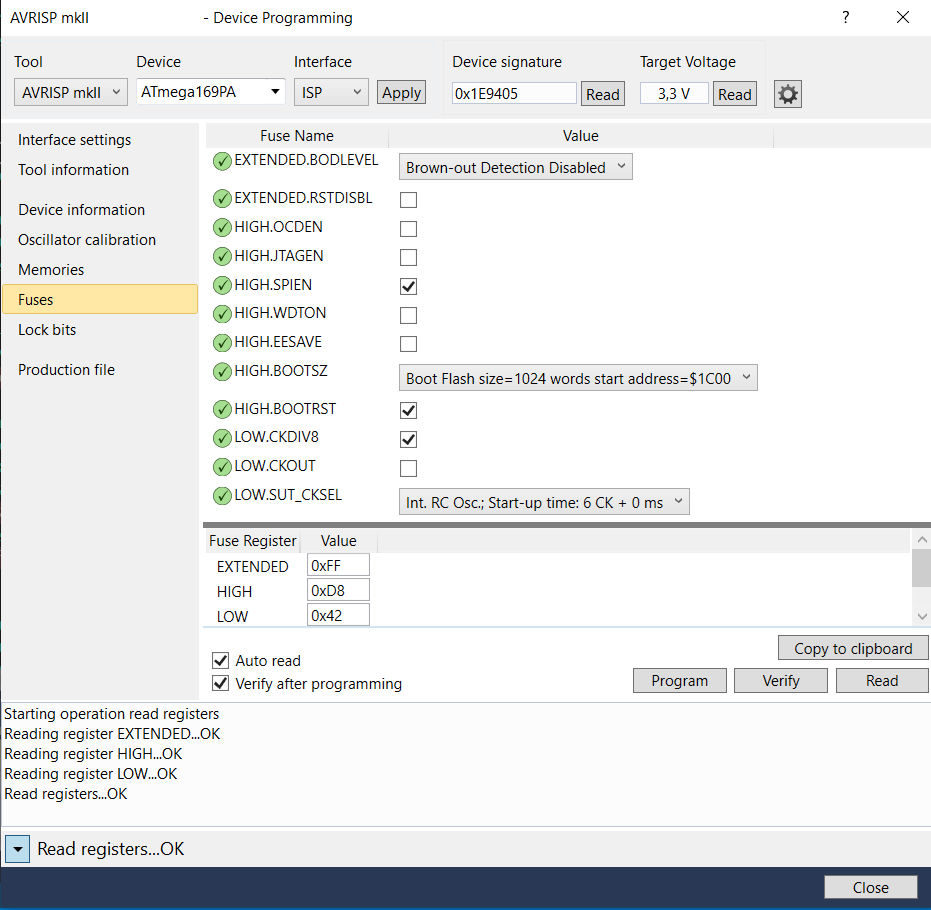This screenshot has height=910, width=931.
Task: Open the tool settings gear icon
Action: click(787, 94)
